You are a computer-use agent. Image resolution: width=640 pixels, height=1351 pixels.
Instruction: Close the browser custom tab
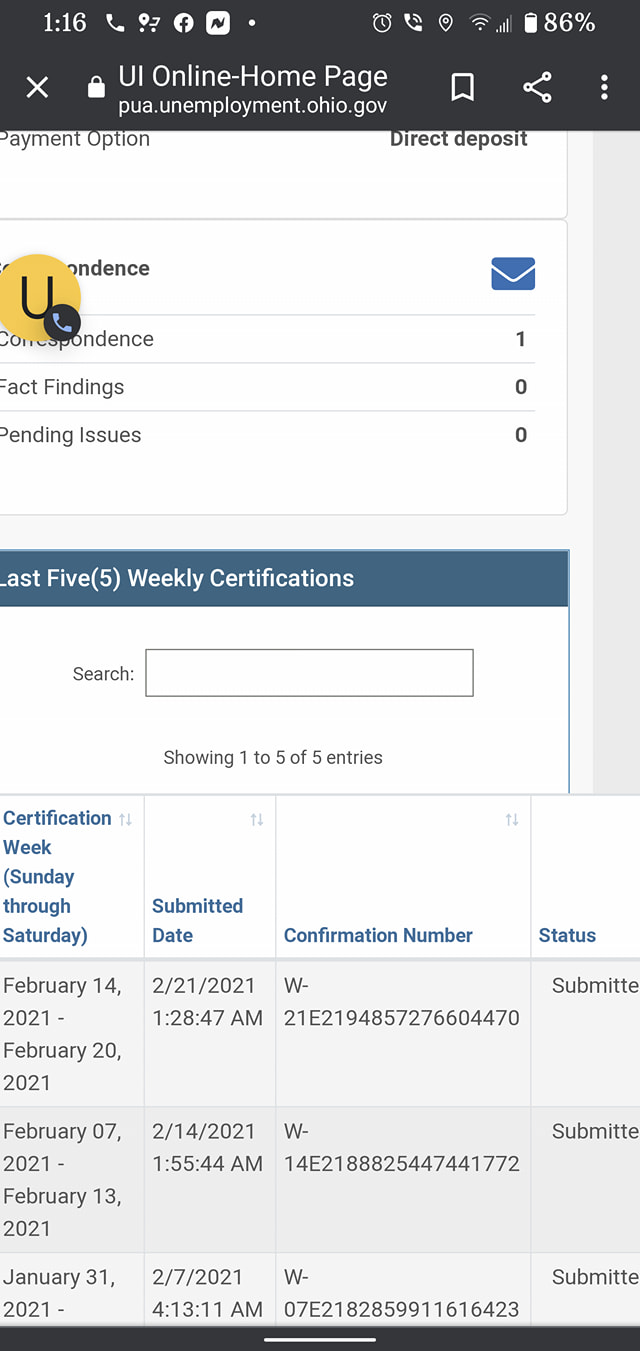(x=37, y=88)
